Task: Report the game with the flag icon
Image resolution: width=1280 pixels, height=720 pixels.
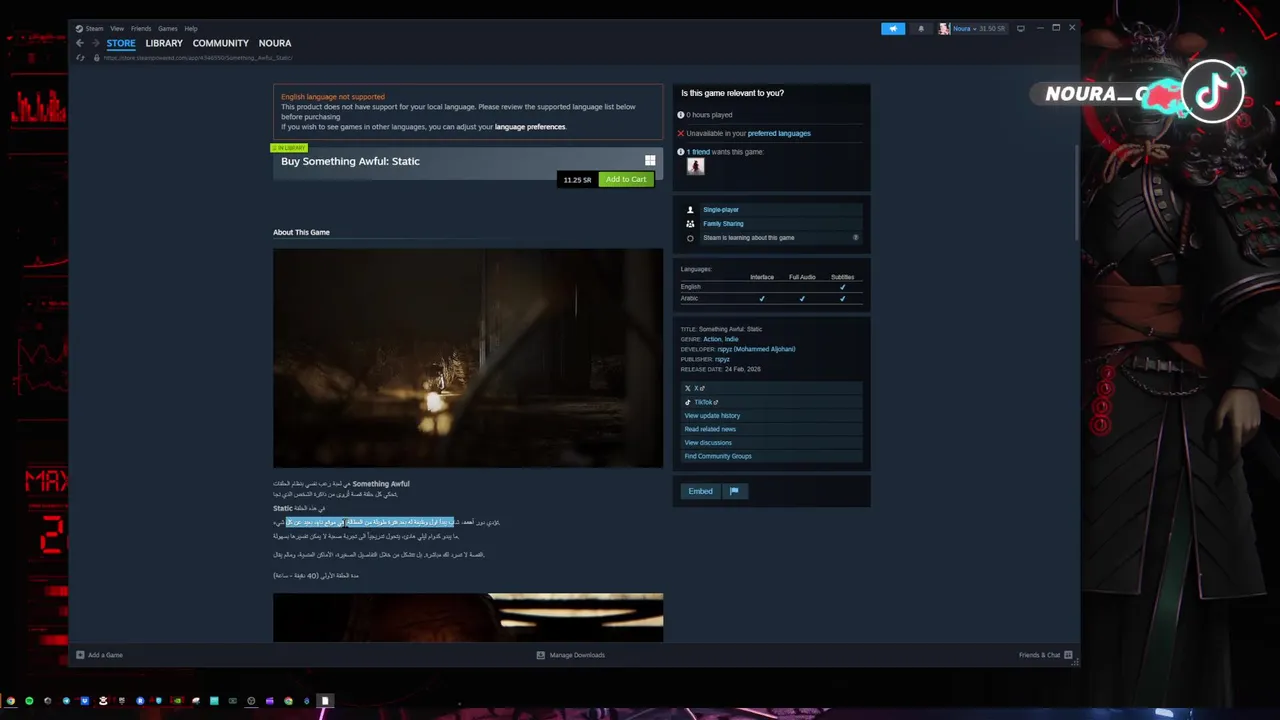Action: 734,491
